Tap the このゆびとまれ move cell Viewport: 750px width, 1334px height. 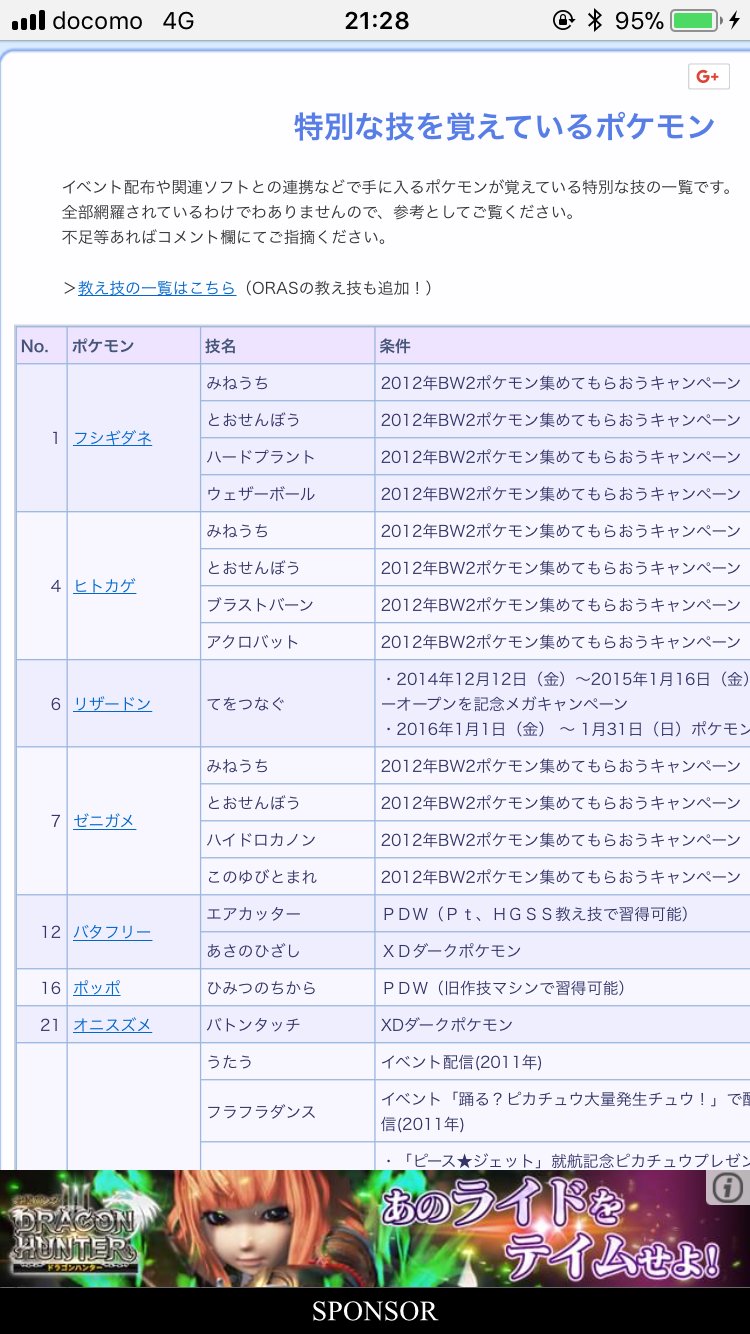point(287,877)
